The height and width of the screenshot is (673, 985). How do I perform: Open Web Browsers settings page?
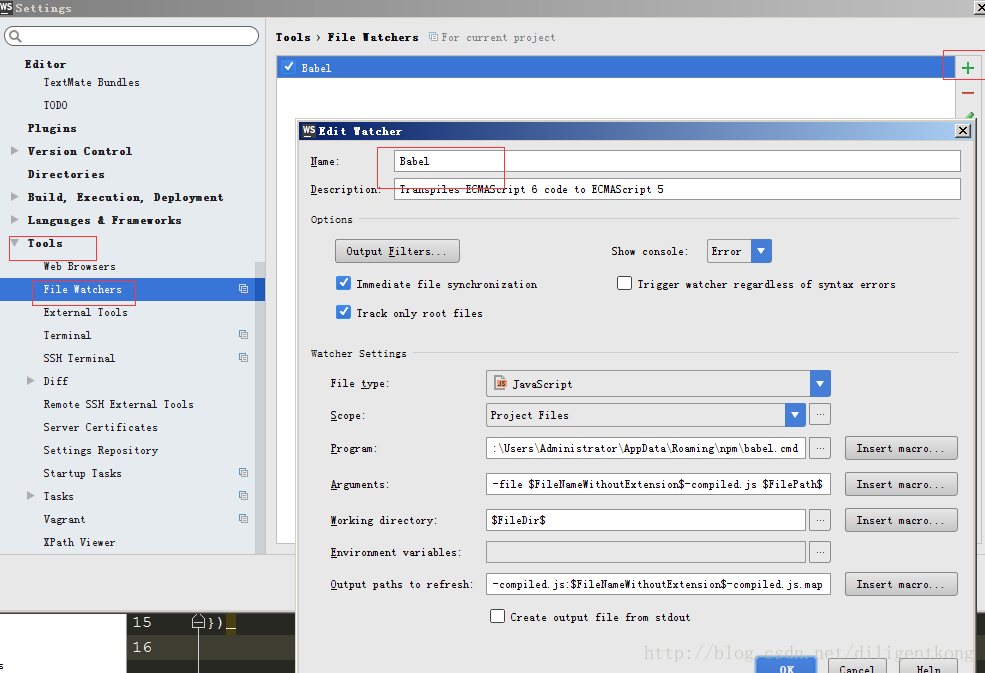tap(79, 266)
